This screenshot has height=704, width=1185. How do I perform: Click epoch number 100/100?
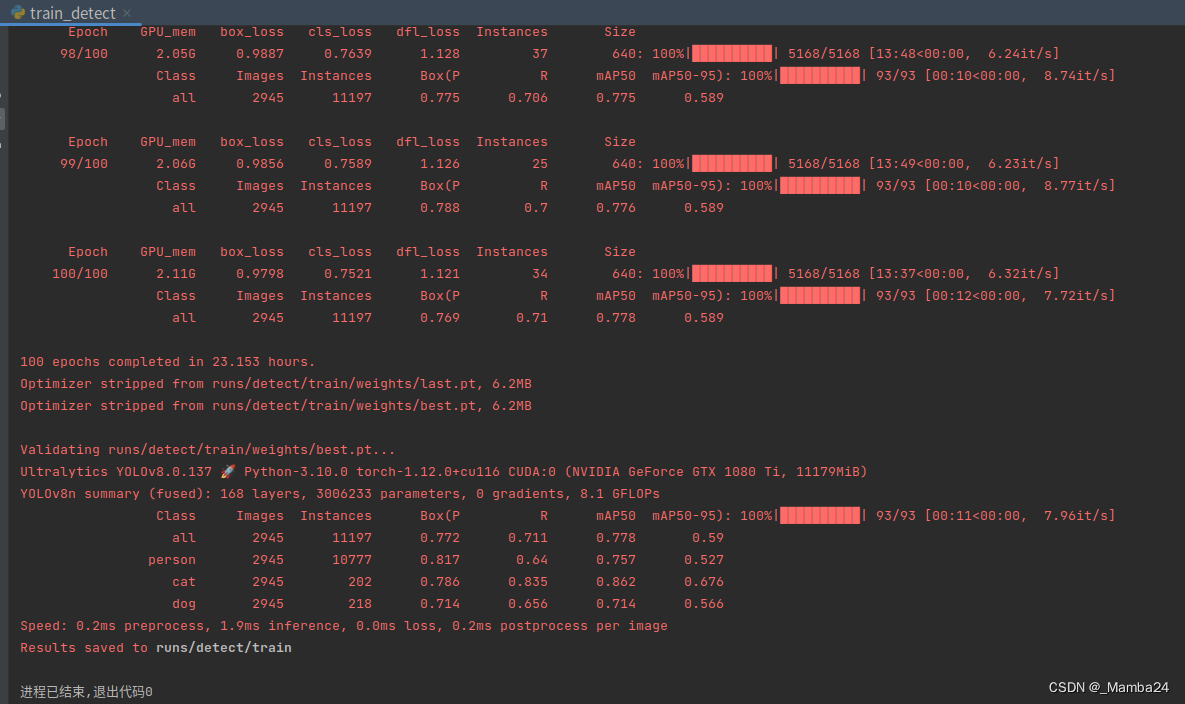80,273
